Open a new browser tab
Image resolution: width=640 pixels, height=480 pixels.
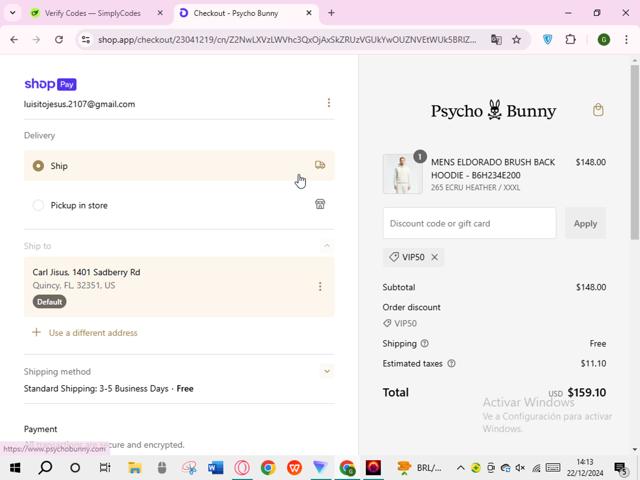pyautogui.click(x=331, y=13)
